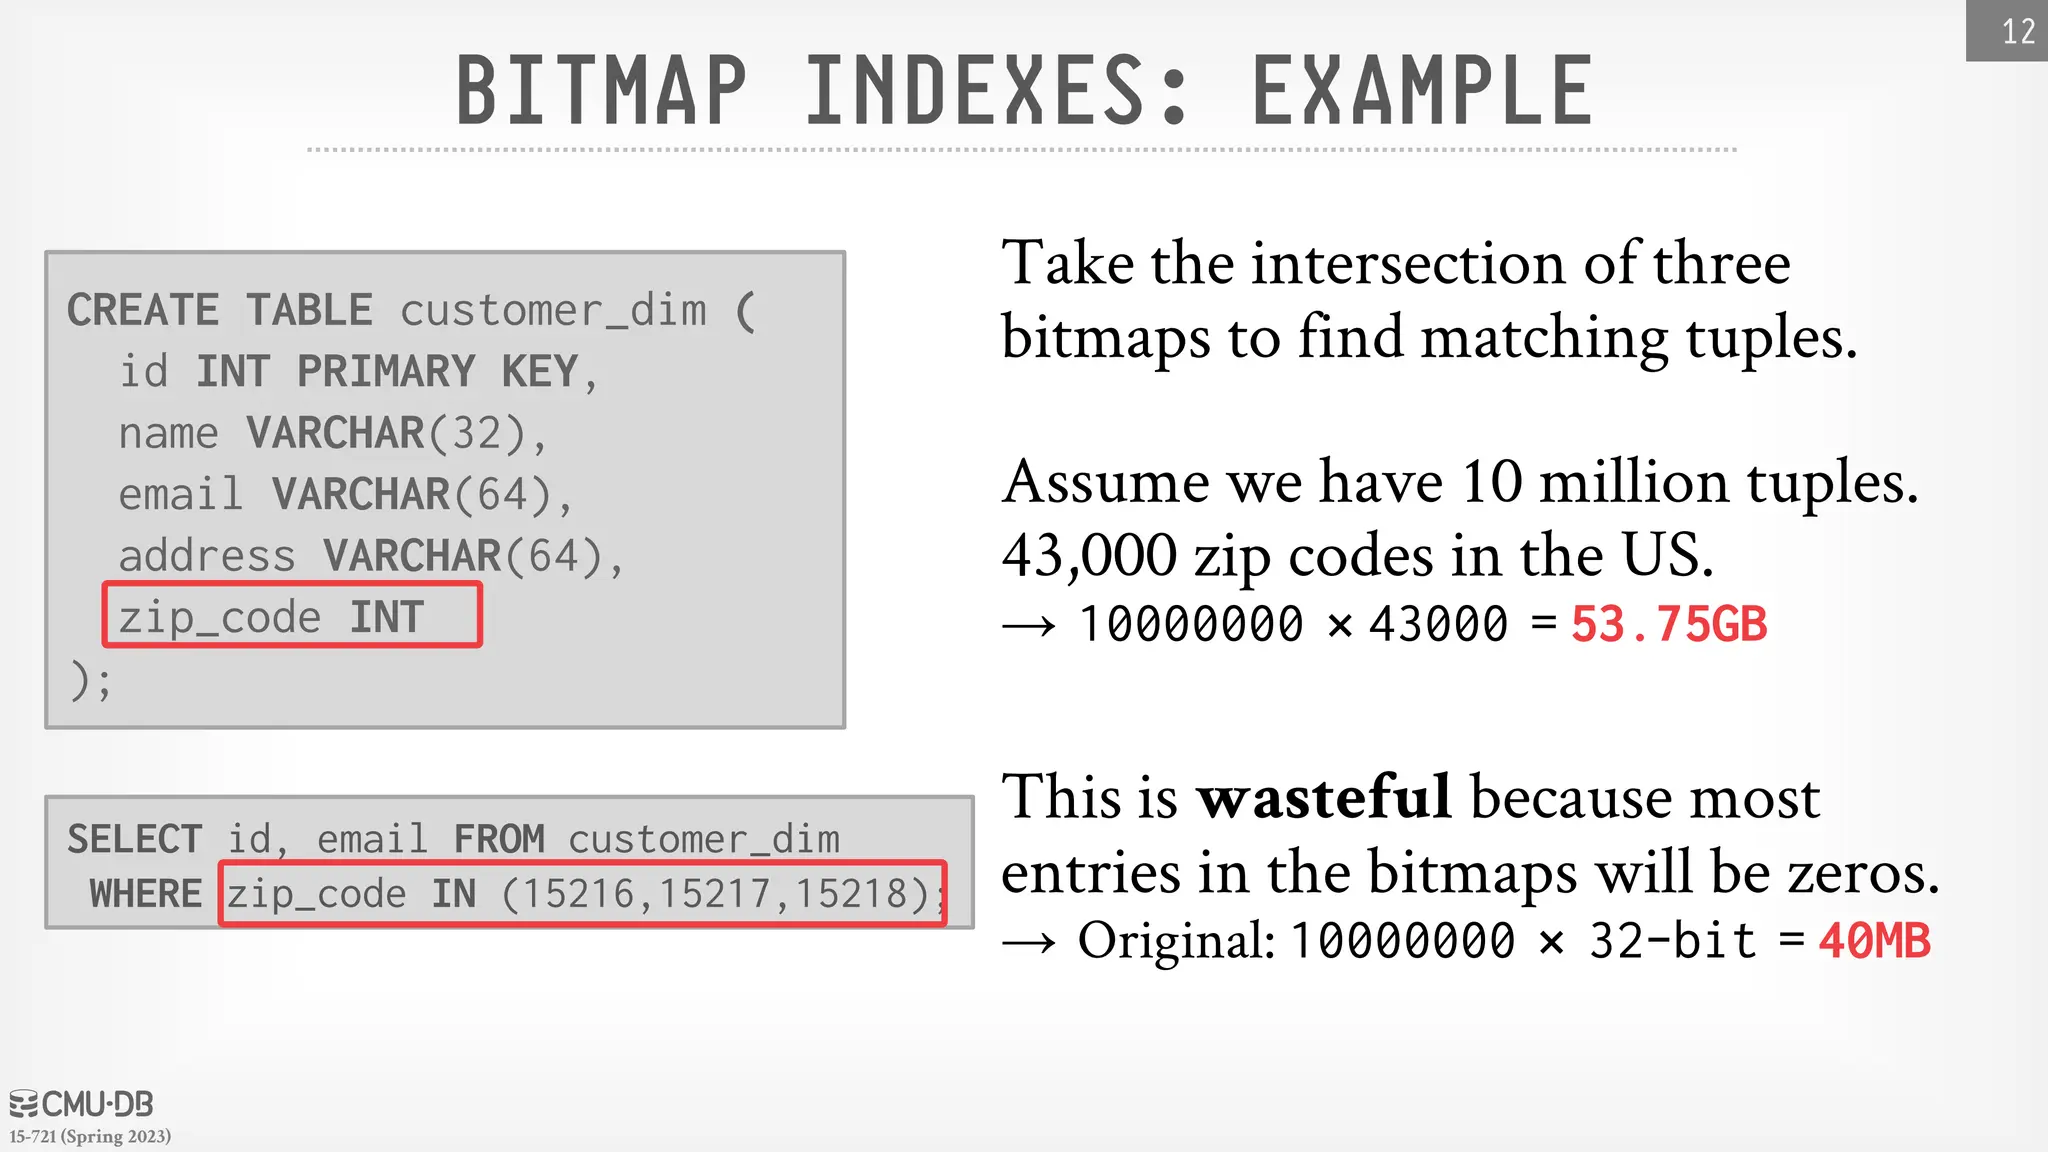
Task: Click the CMU-DB database logo icon
Action: click(x=24, y=1104)
